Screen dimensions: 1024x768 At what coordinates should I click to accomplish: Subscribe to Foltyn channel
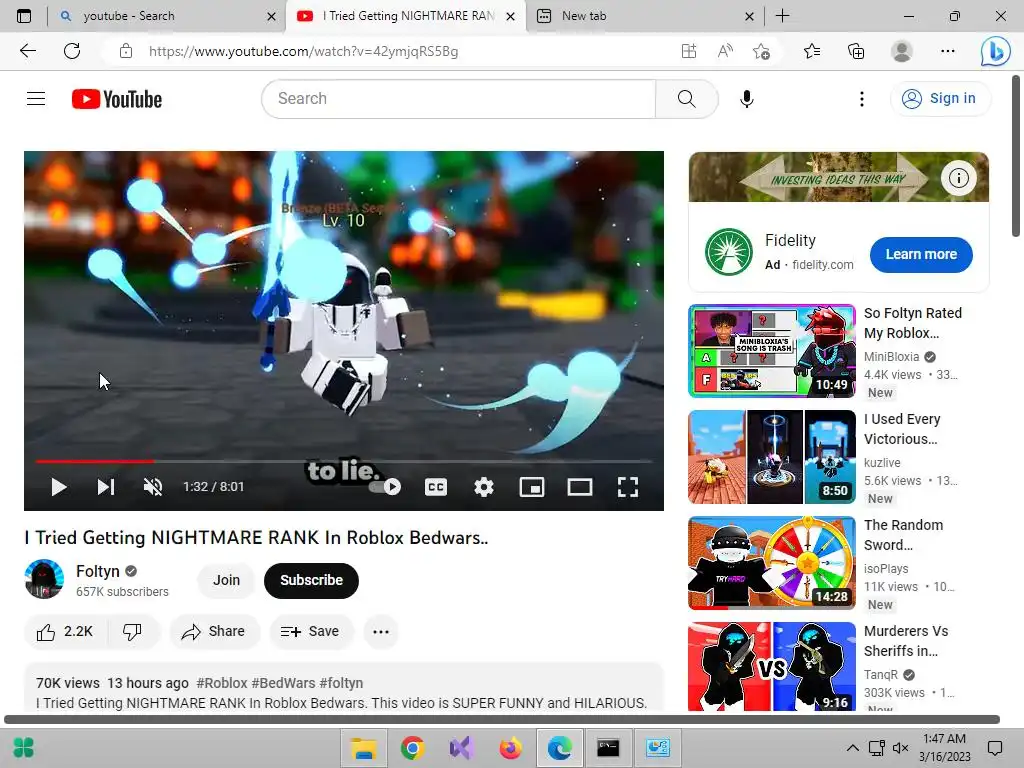312,580
